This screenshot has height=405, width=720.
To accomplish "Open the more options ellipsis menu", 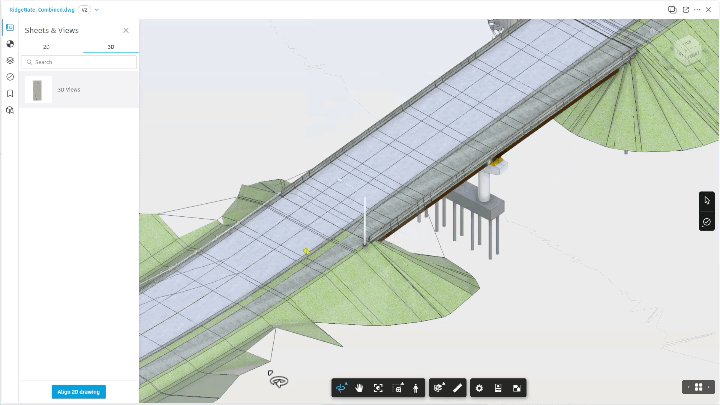I will [697, 10].
